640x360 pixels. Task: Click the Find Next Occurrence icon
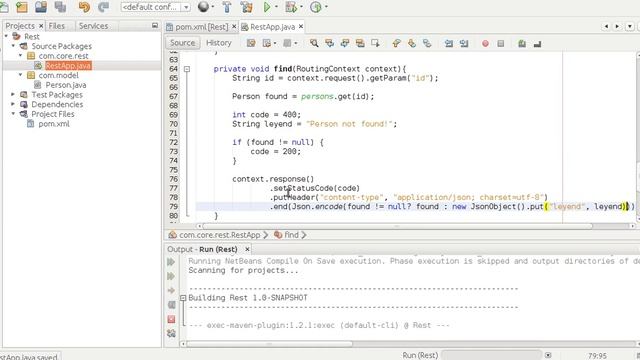[x=344, y=43]
